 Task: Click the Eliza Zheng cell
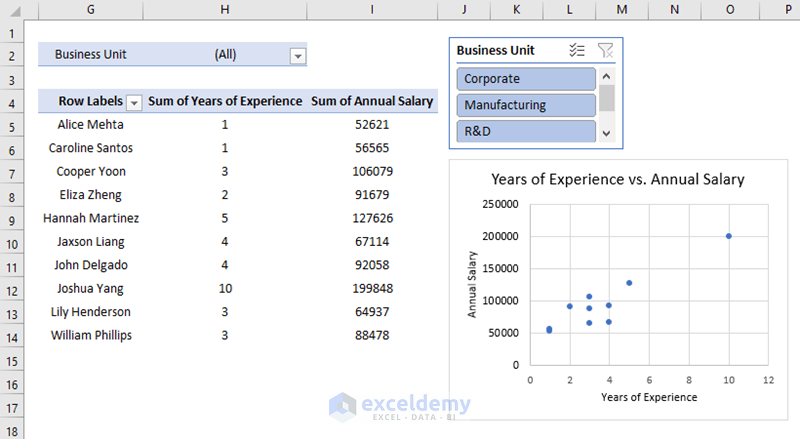tap(90, 195)
